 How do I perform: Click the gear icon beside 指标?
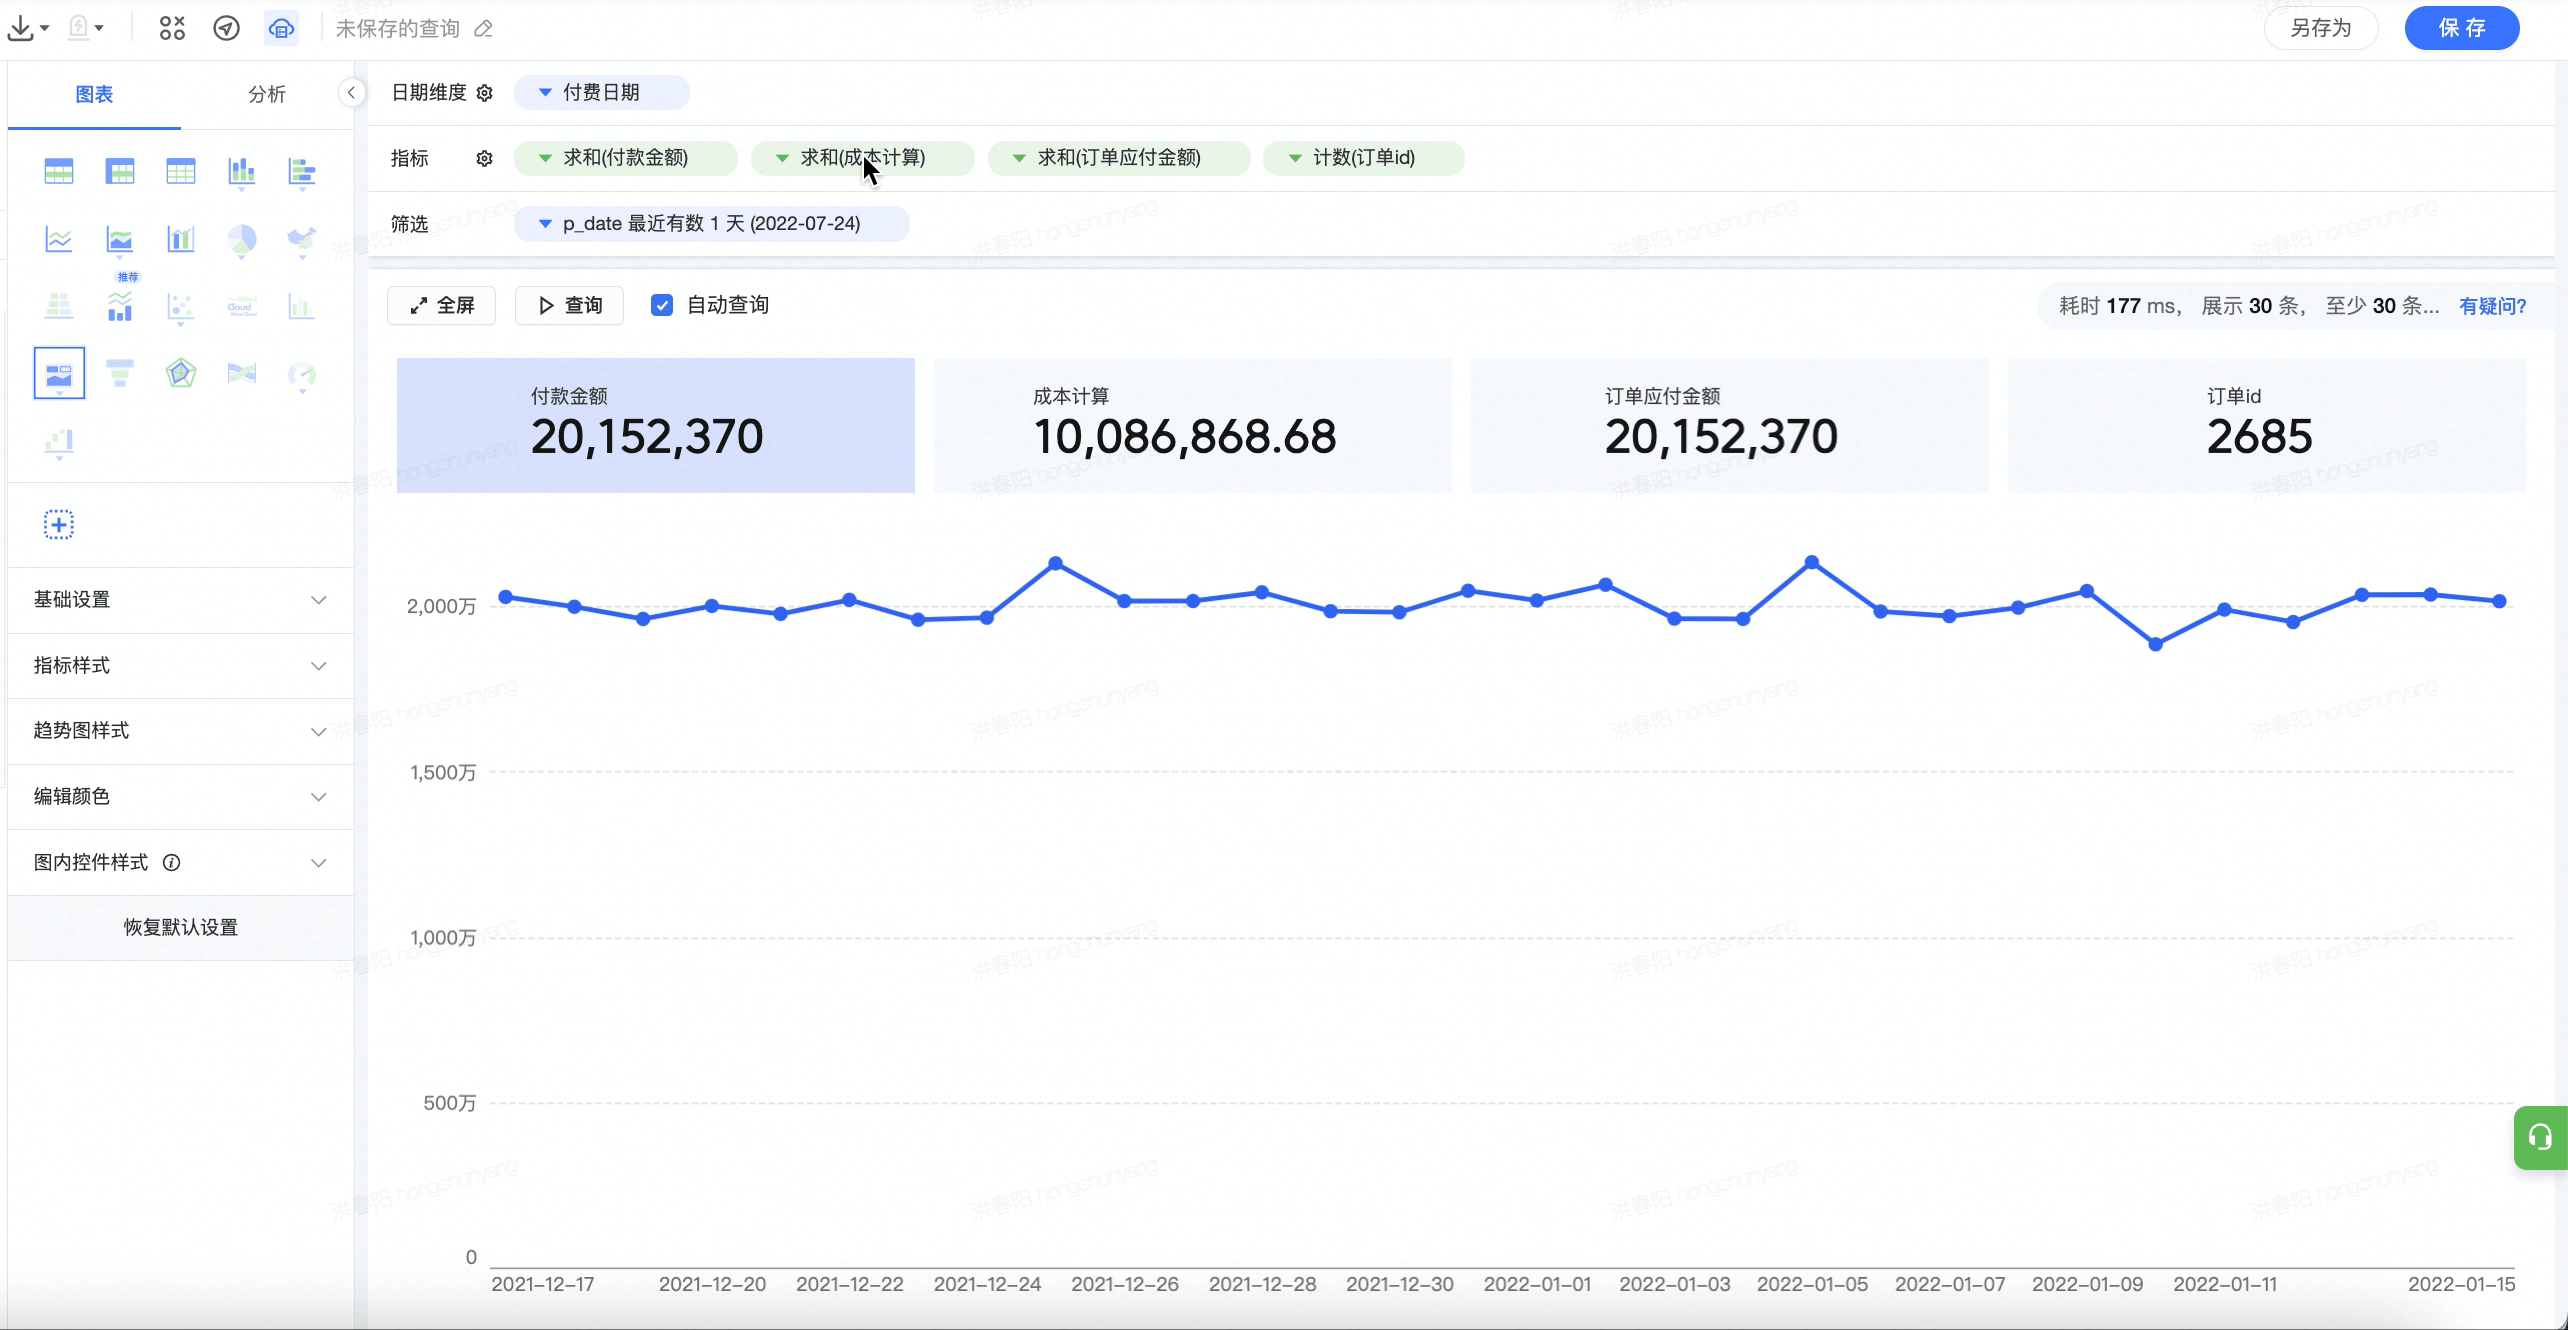pyautogui.click(x=485, y=158)
